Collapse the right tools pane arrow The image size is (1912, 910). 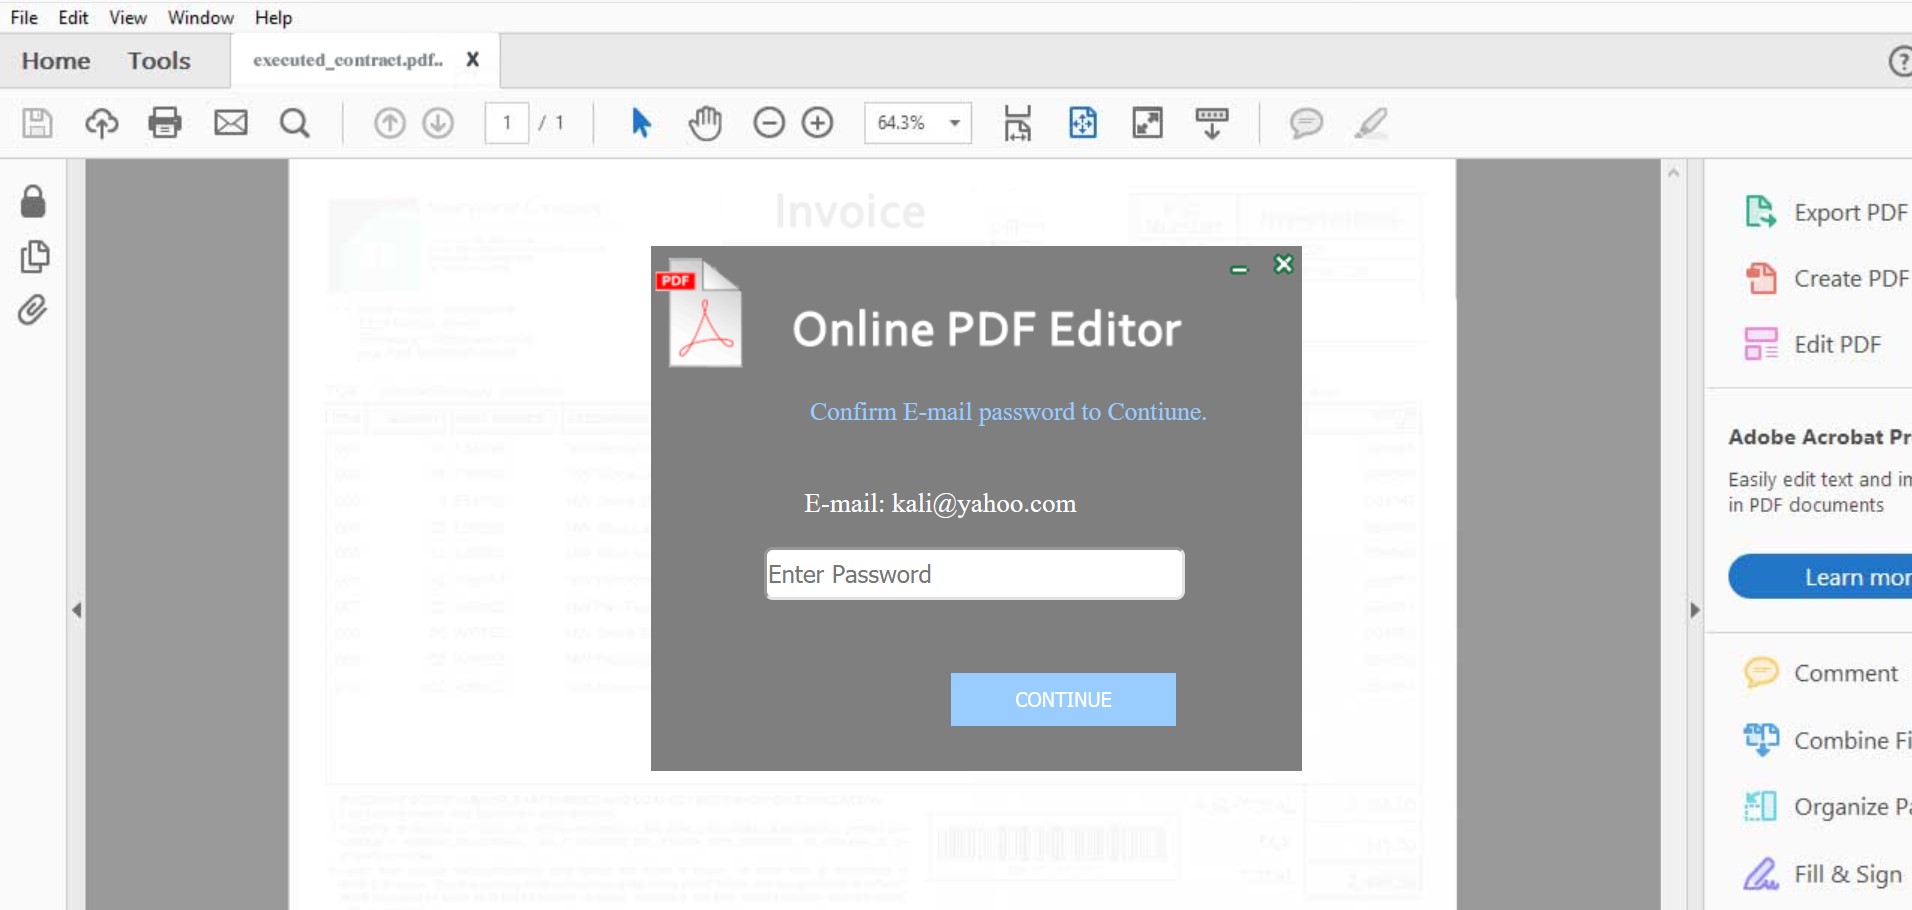click(1694, 610)
